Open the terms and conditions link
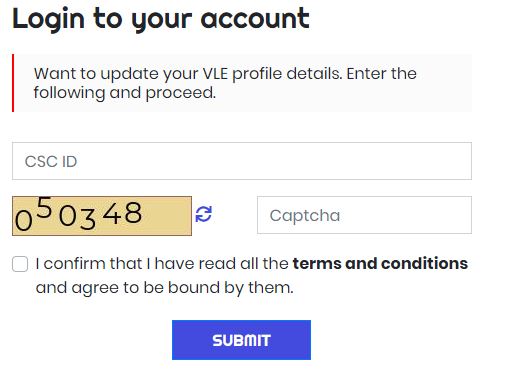508x380 pixels. point(380,263)
